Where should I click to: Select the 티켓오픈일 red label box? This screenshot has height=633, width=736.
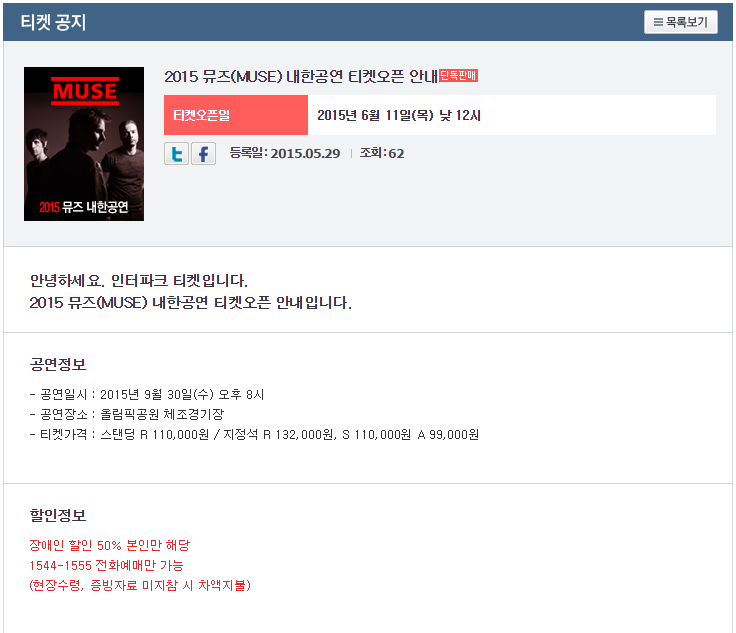236,115
